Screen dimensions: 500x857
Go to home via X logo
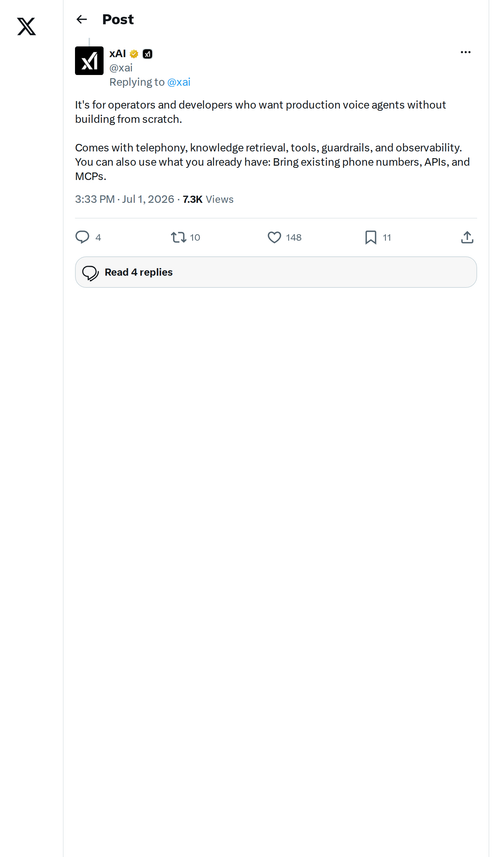point(26,26)
